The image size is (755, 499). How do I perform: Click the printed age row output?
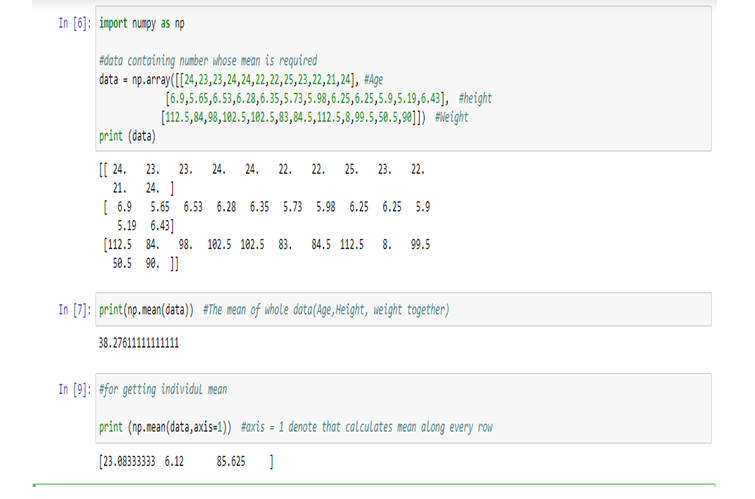[x=262, y=179]
